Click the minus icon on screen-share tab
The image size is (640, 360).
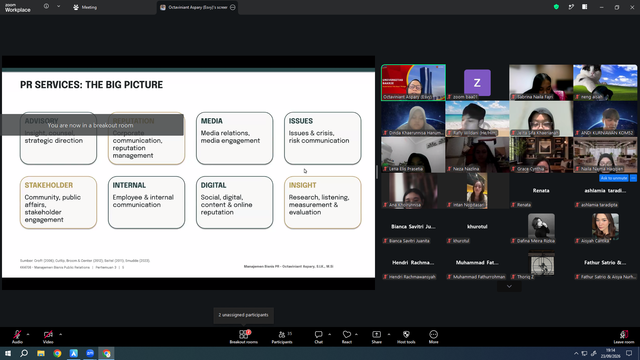233,7
